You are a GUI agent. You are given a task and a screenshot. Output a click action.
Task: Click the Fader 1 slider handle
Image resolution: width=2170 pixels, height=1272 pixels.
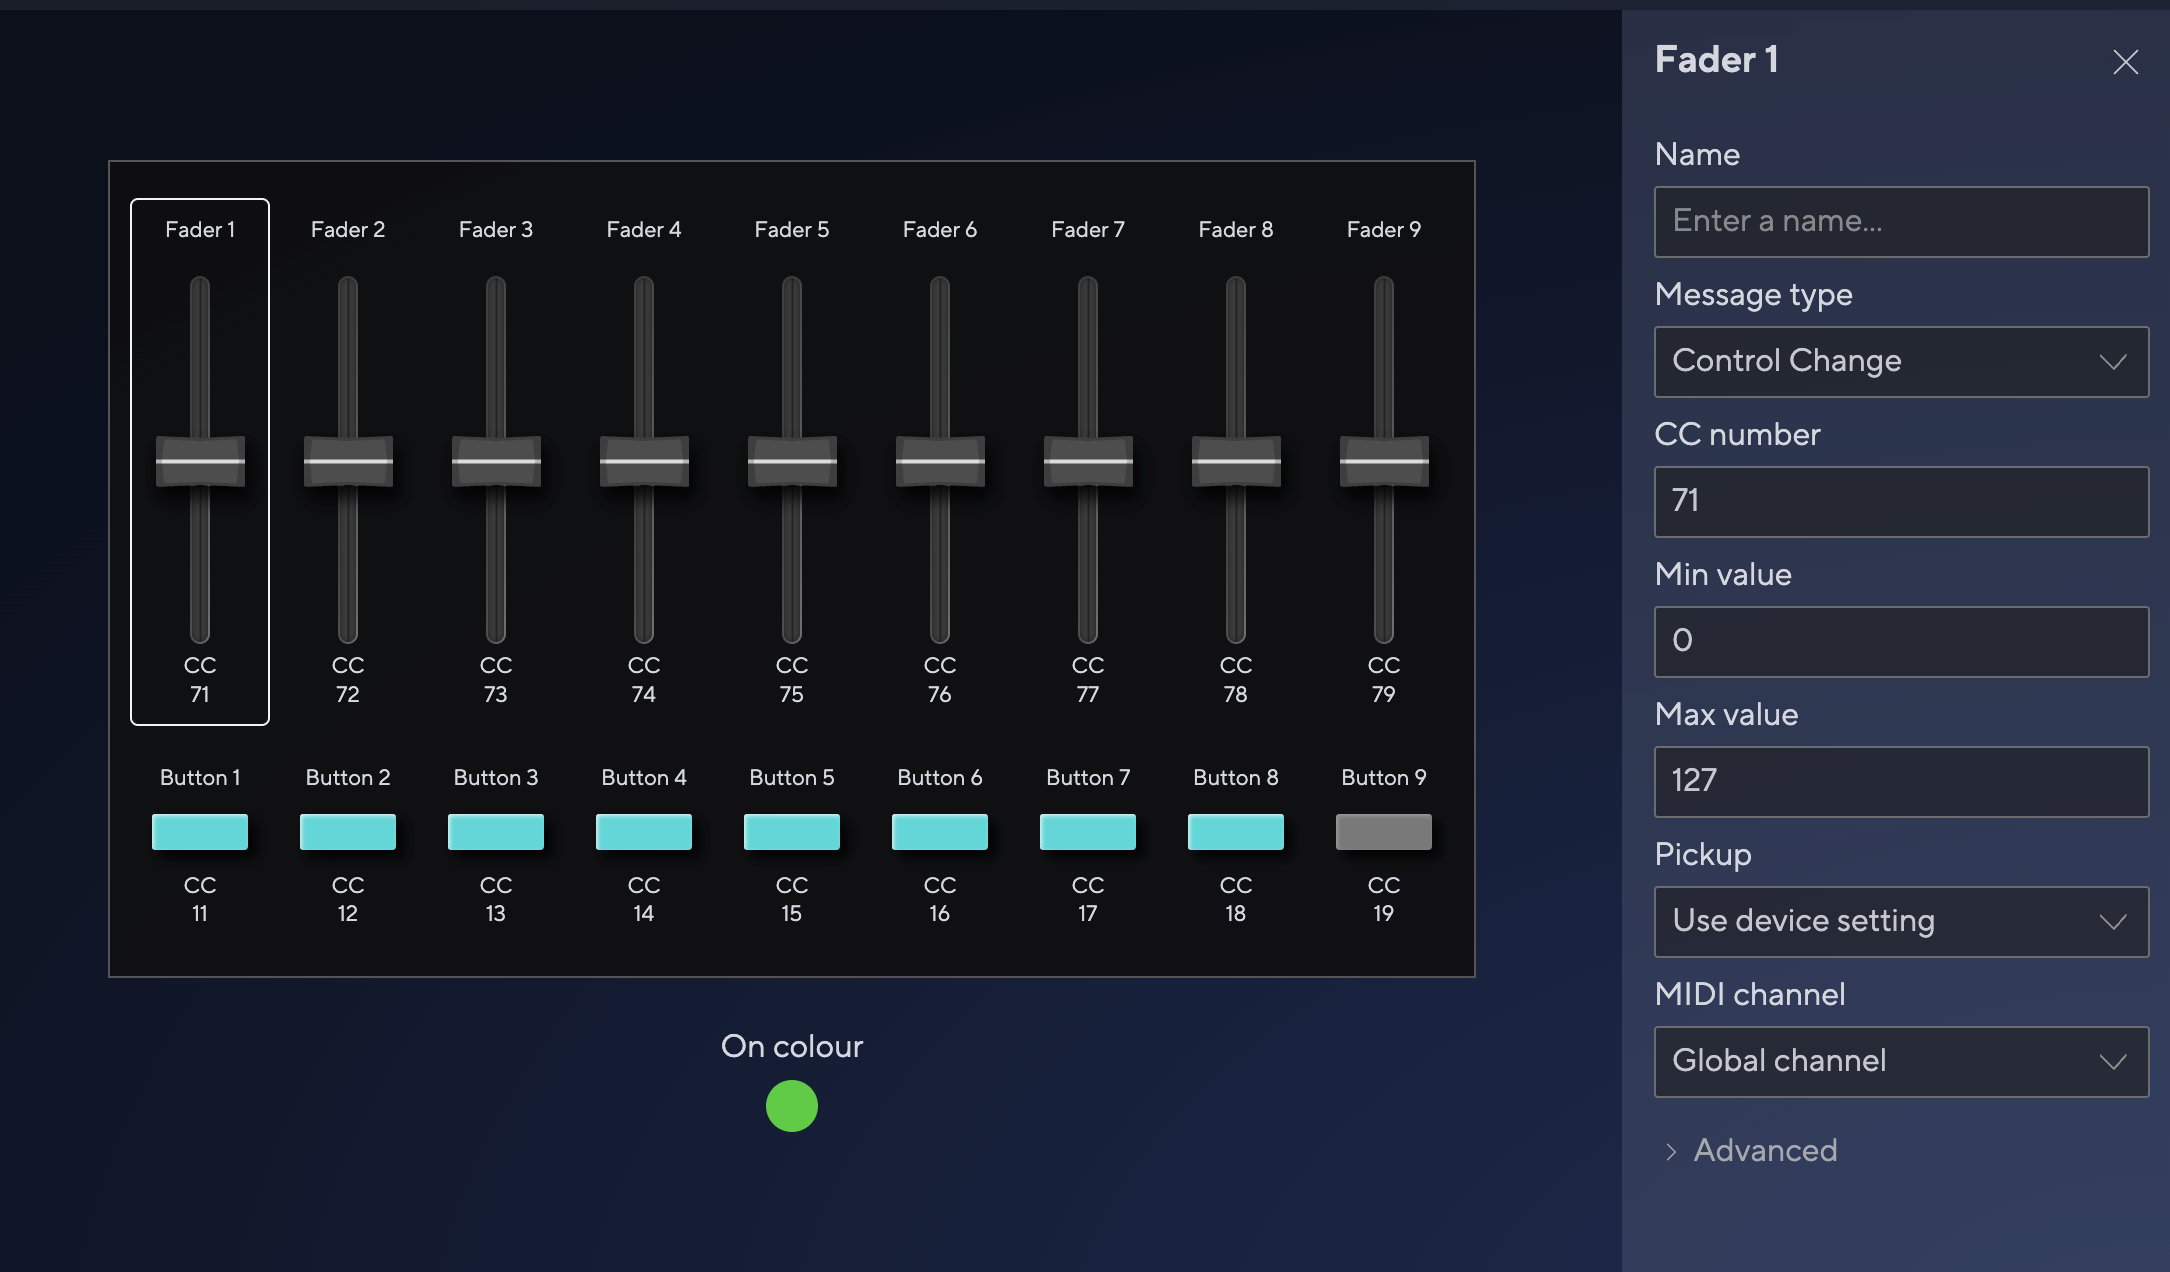[x=200, y=461]
